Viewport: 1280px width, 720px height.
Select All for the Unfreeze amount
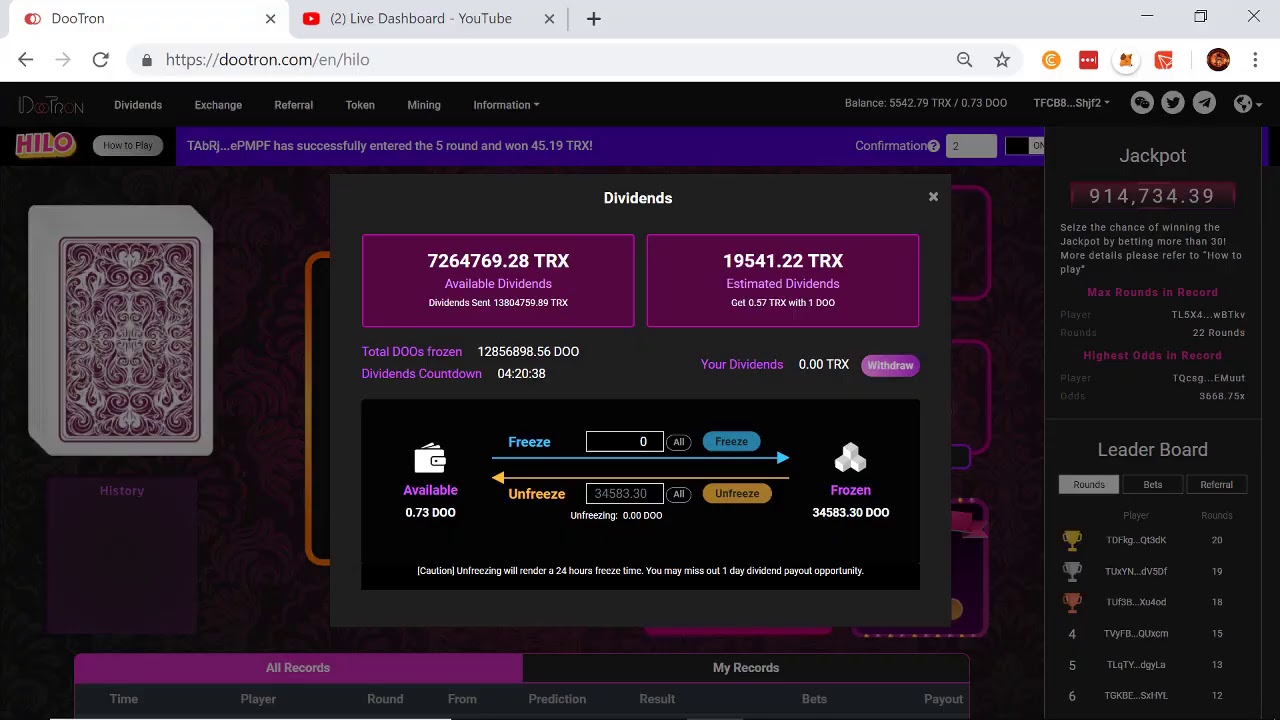(679, 494)
